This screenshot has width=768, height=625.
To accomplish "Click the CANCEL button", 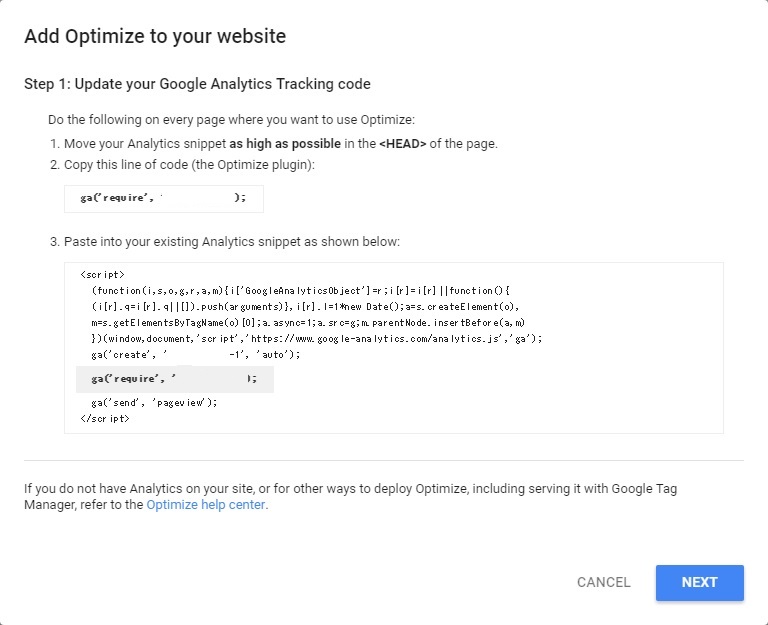I will (603, 582).
